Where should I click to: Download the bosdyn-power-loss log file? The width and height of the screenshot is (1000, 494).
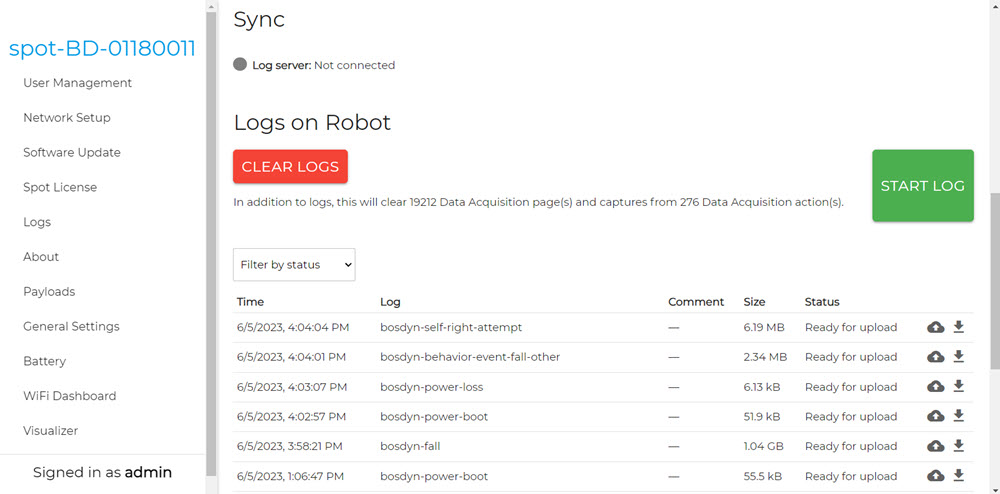[x=958, y=386]
